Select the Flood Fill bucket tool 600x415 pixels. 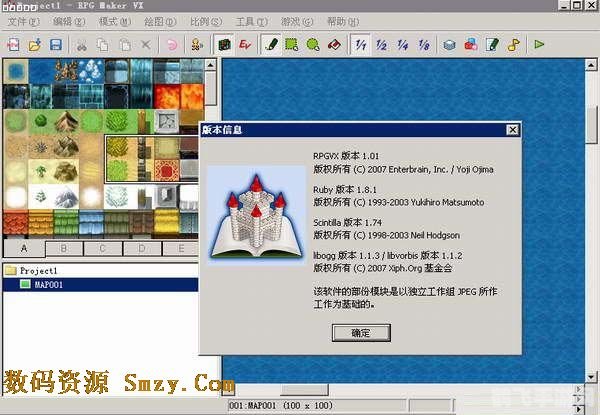coord(334,45)
